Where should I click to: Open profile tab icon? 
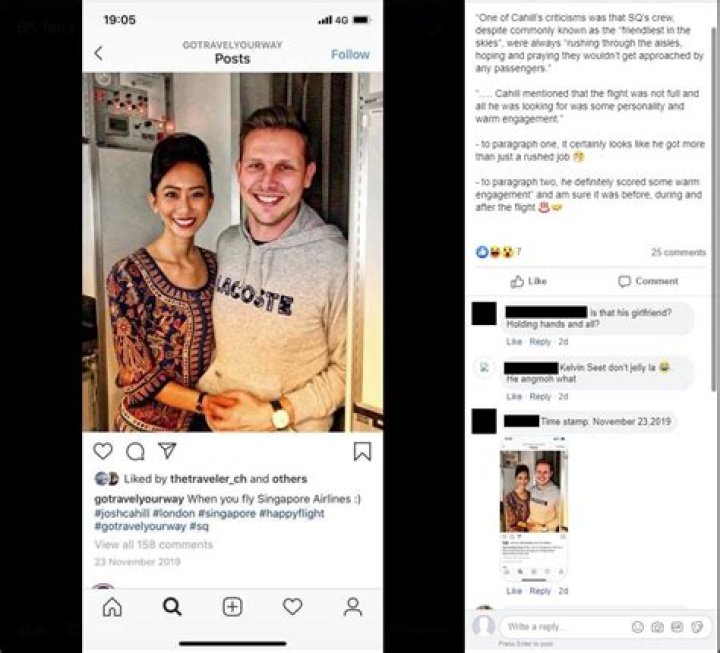(x=353, y=607)
